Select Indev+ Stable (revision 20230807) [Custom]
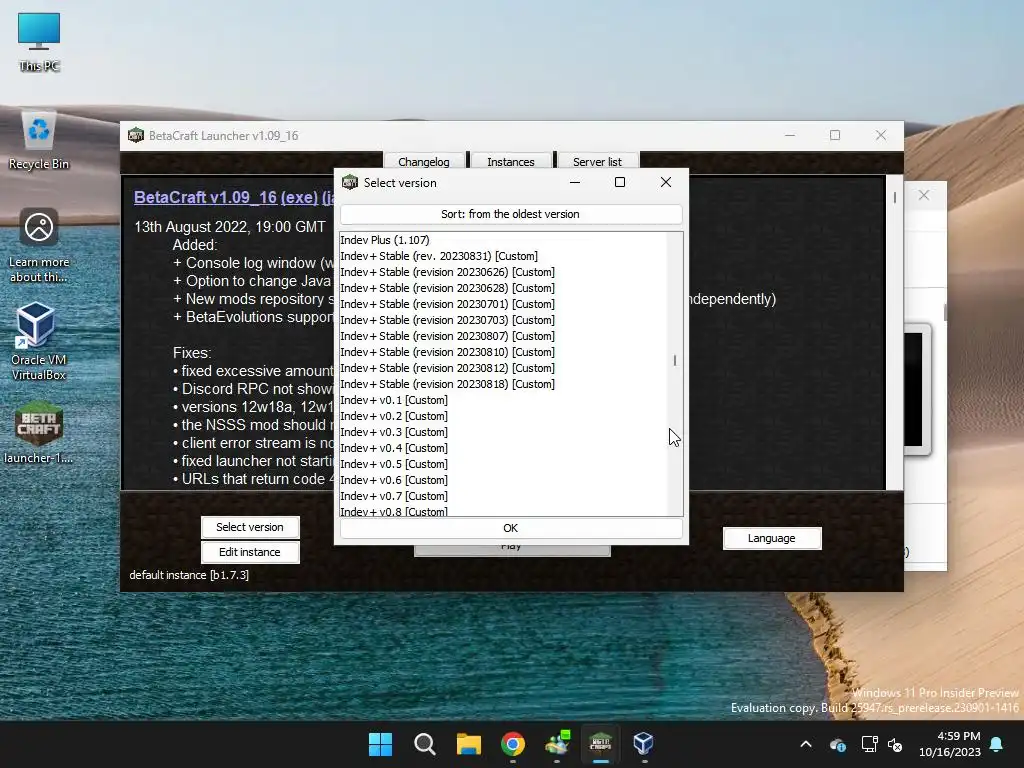Image resolution: width=1024 pixels, height=768 pixels. 503,336
